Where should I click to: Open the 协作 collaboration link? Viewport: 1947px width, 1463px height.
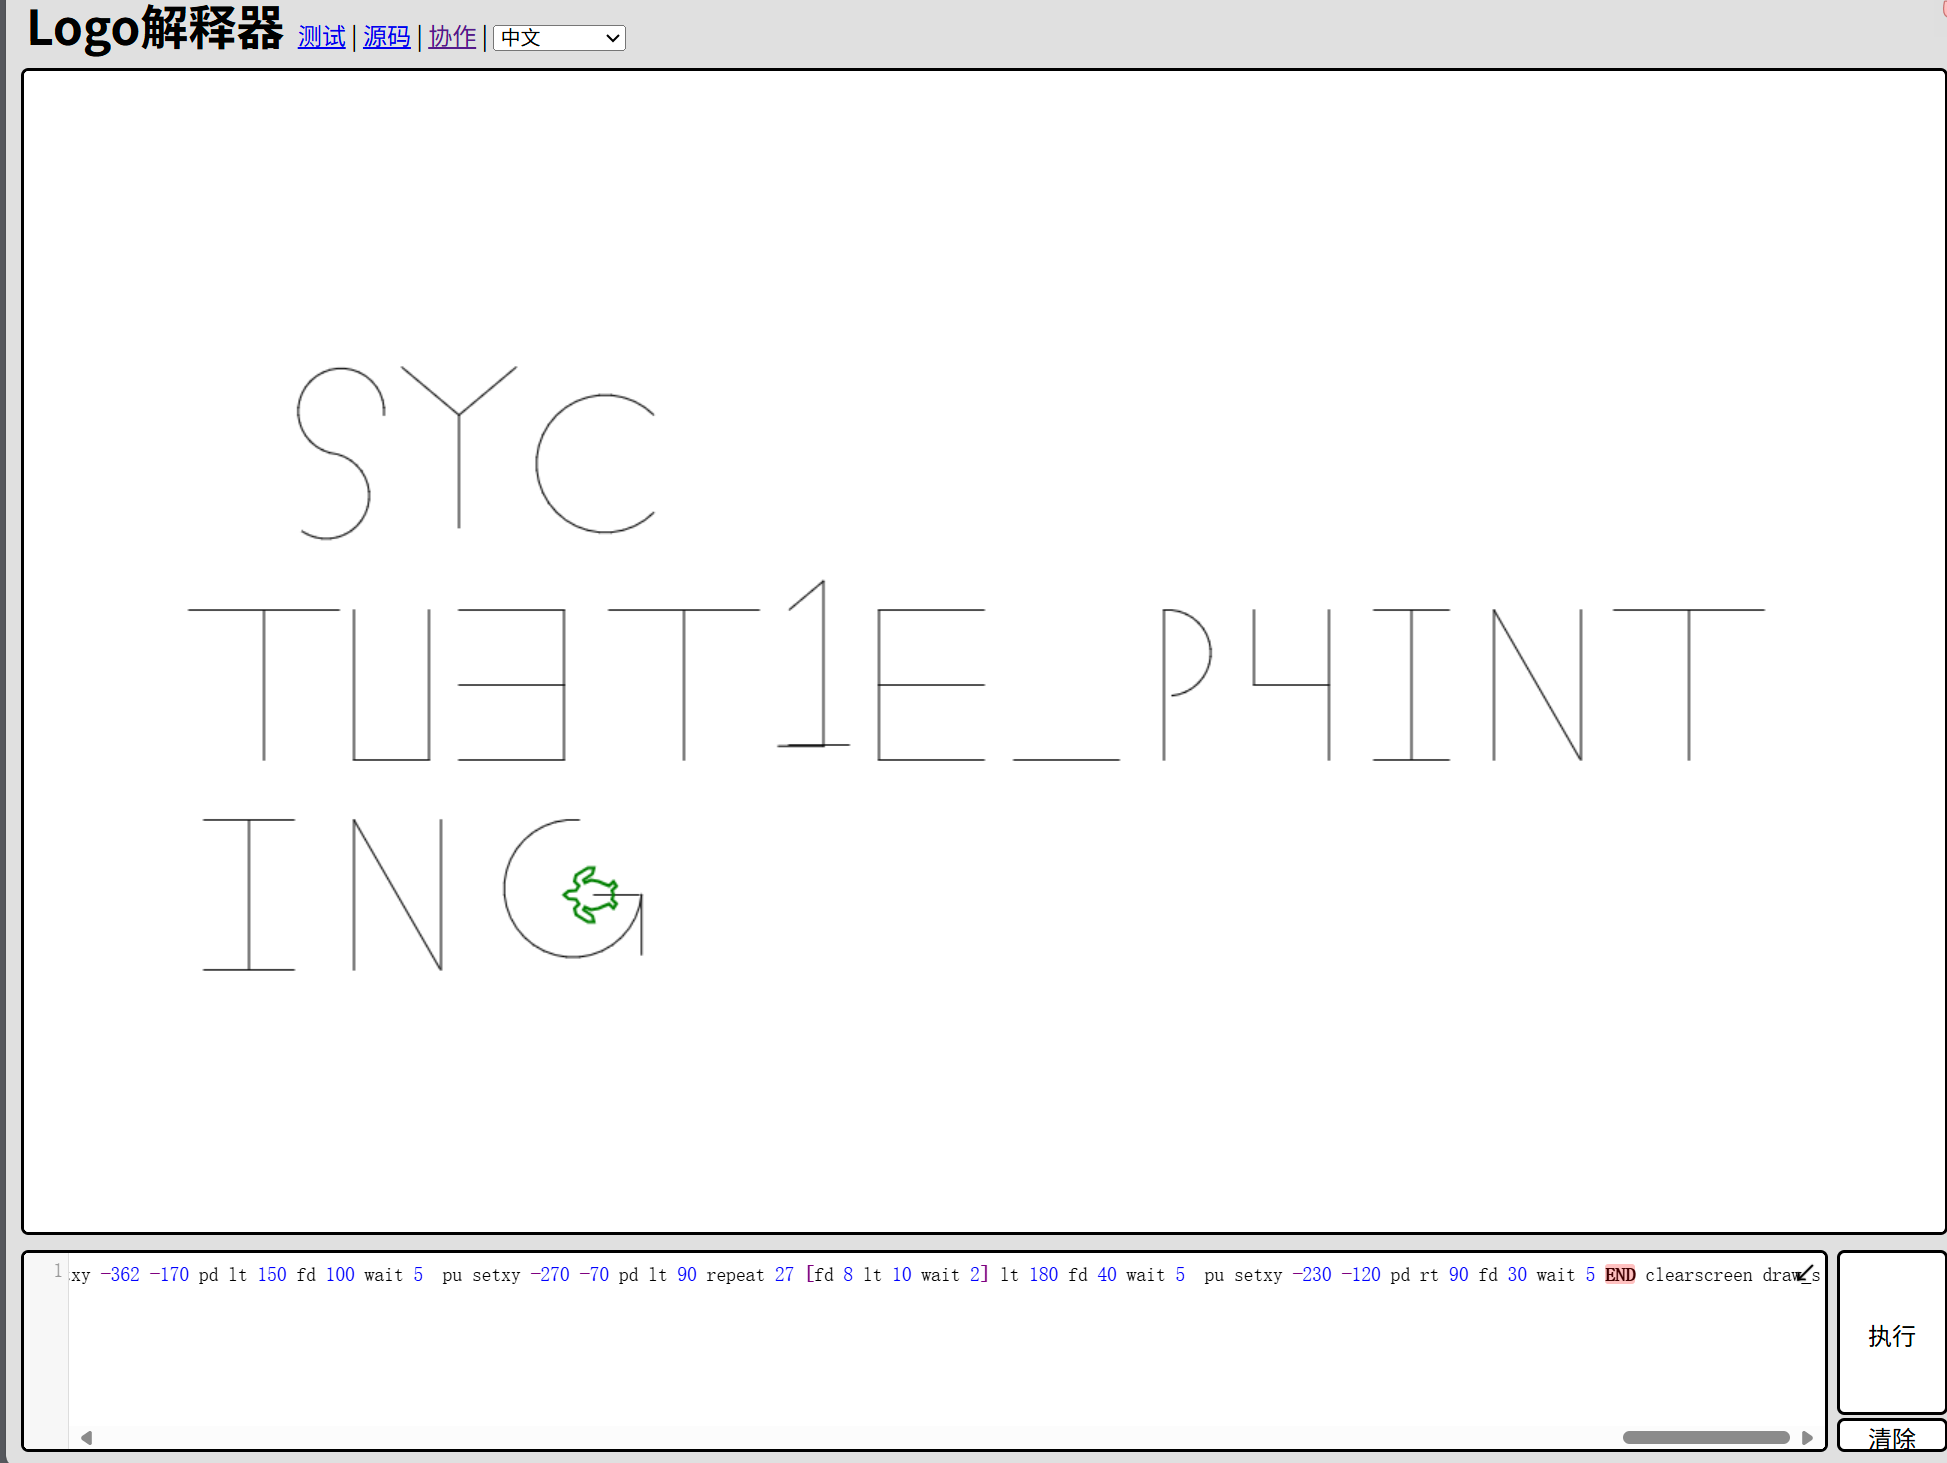452,37
